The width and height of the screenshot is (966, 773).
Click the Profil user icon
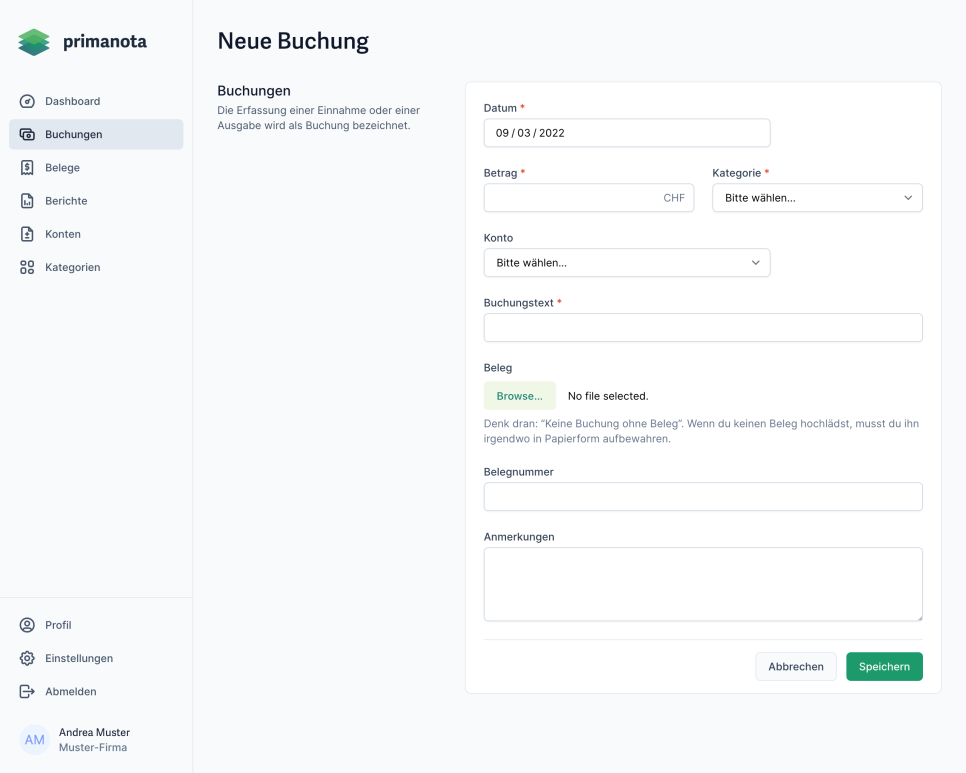click(x=28, y=625)
